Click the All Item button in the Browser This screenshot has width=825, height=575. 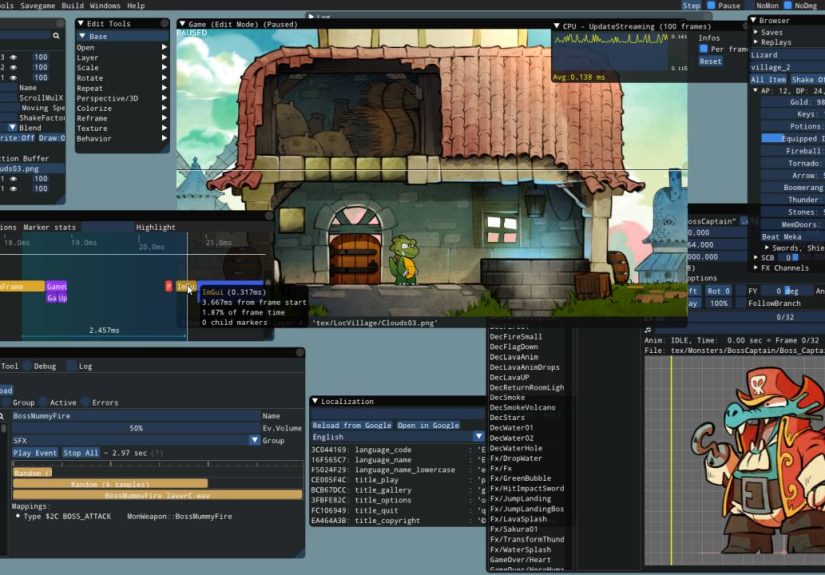coord(768,79)
